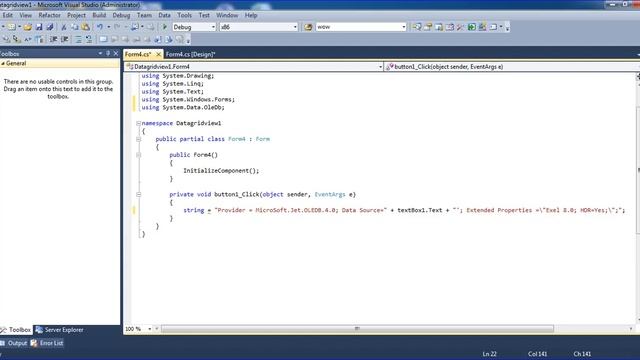The height and width of the screenshot is (360, 640).
Task: Collapse the class Form4 code region
Action: [x=138, y=139]
